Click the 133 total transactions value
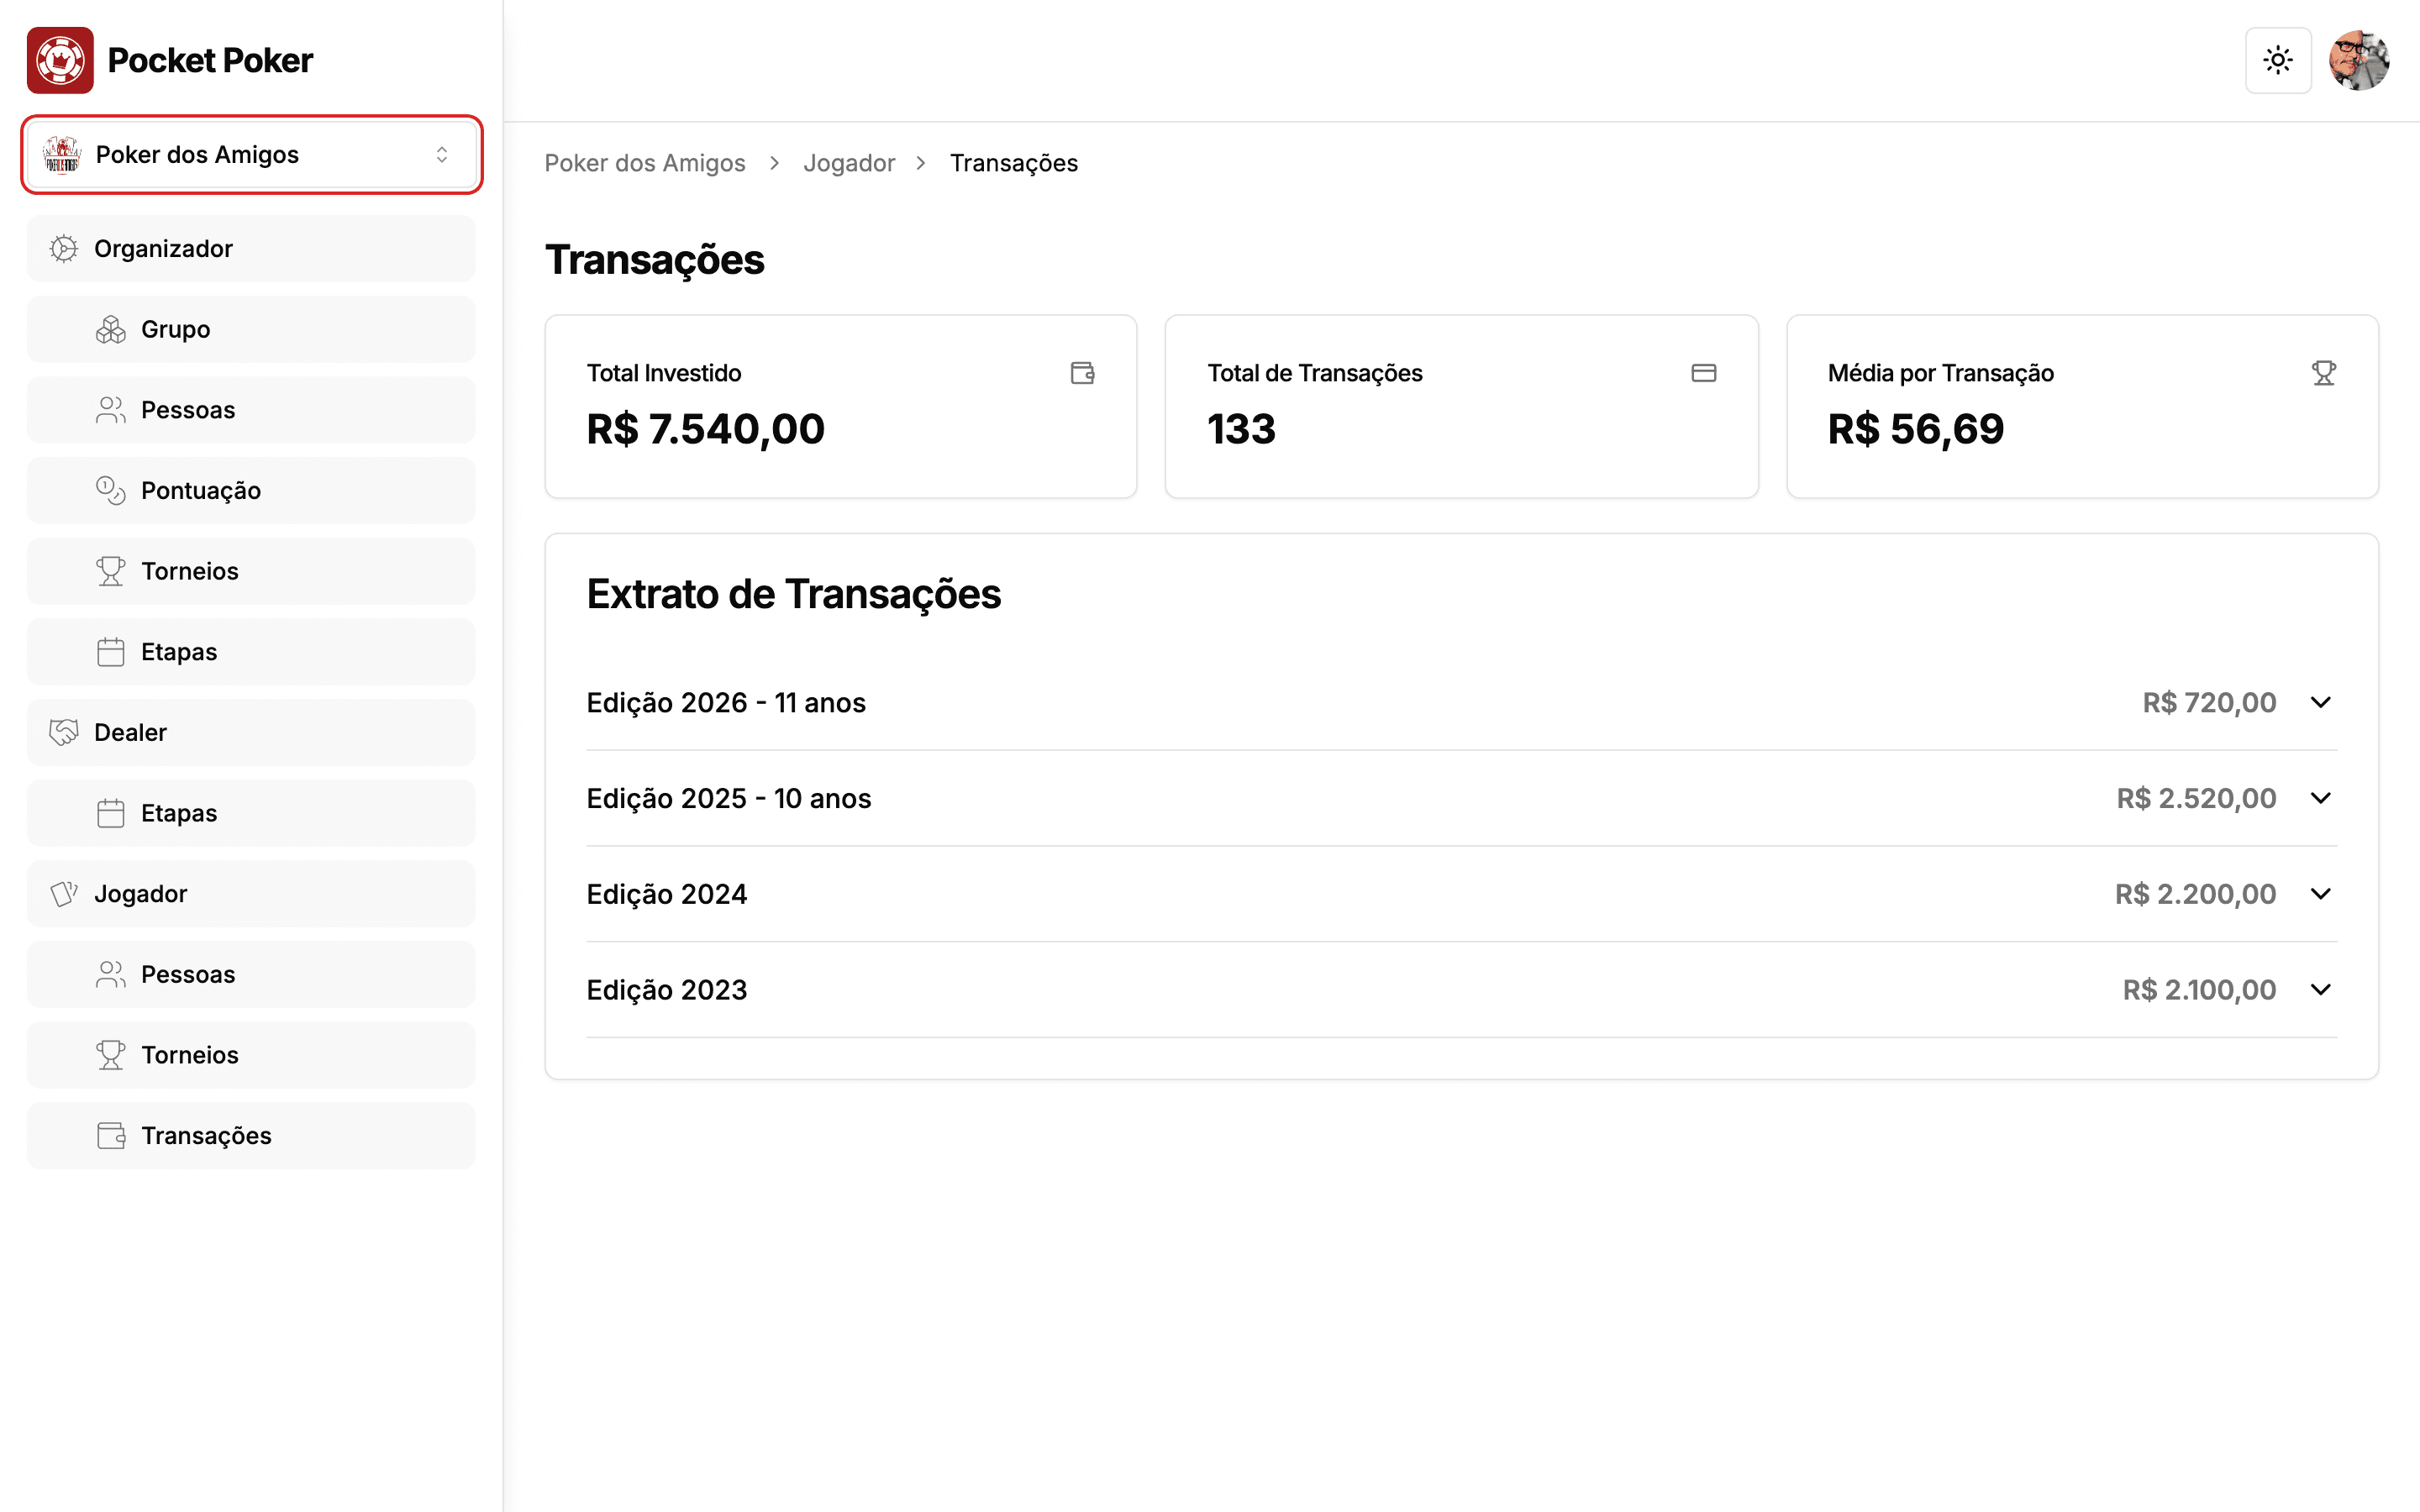The image size is (2420, 1512). coord(1242,429)
